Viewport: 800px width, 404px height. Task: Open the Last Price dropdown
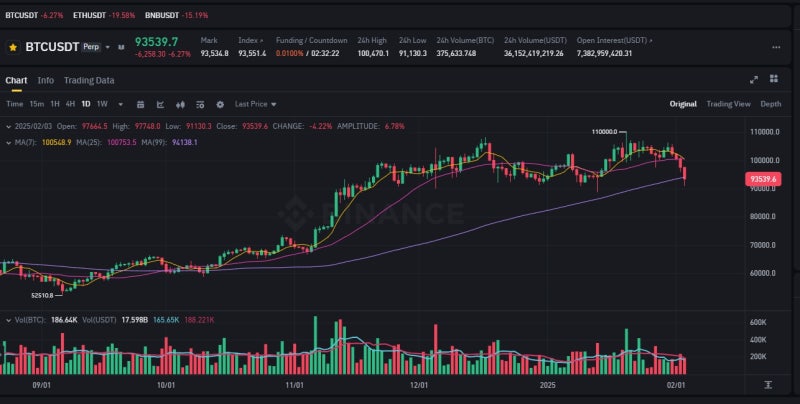(x=256, y=104)
